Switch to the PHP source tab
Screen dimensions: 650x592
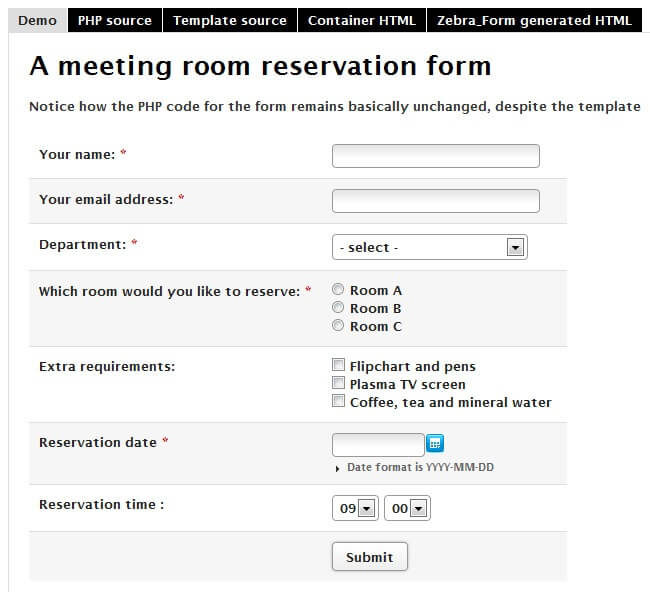coord(115,20)
